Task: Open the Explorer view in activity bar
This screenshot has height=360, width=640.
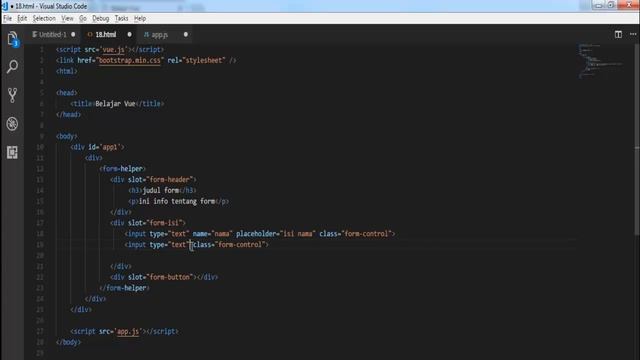Action: pos(12,39)
